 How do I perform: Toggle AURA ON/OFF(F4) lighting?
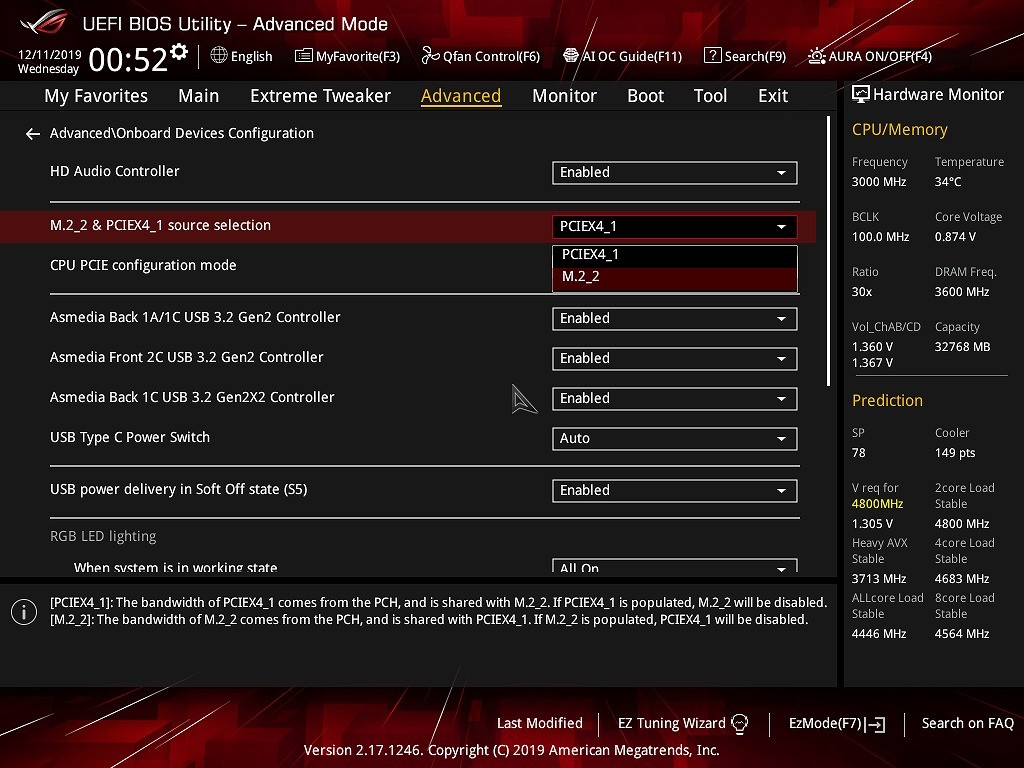(x=817, y=56)
